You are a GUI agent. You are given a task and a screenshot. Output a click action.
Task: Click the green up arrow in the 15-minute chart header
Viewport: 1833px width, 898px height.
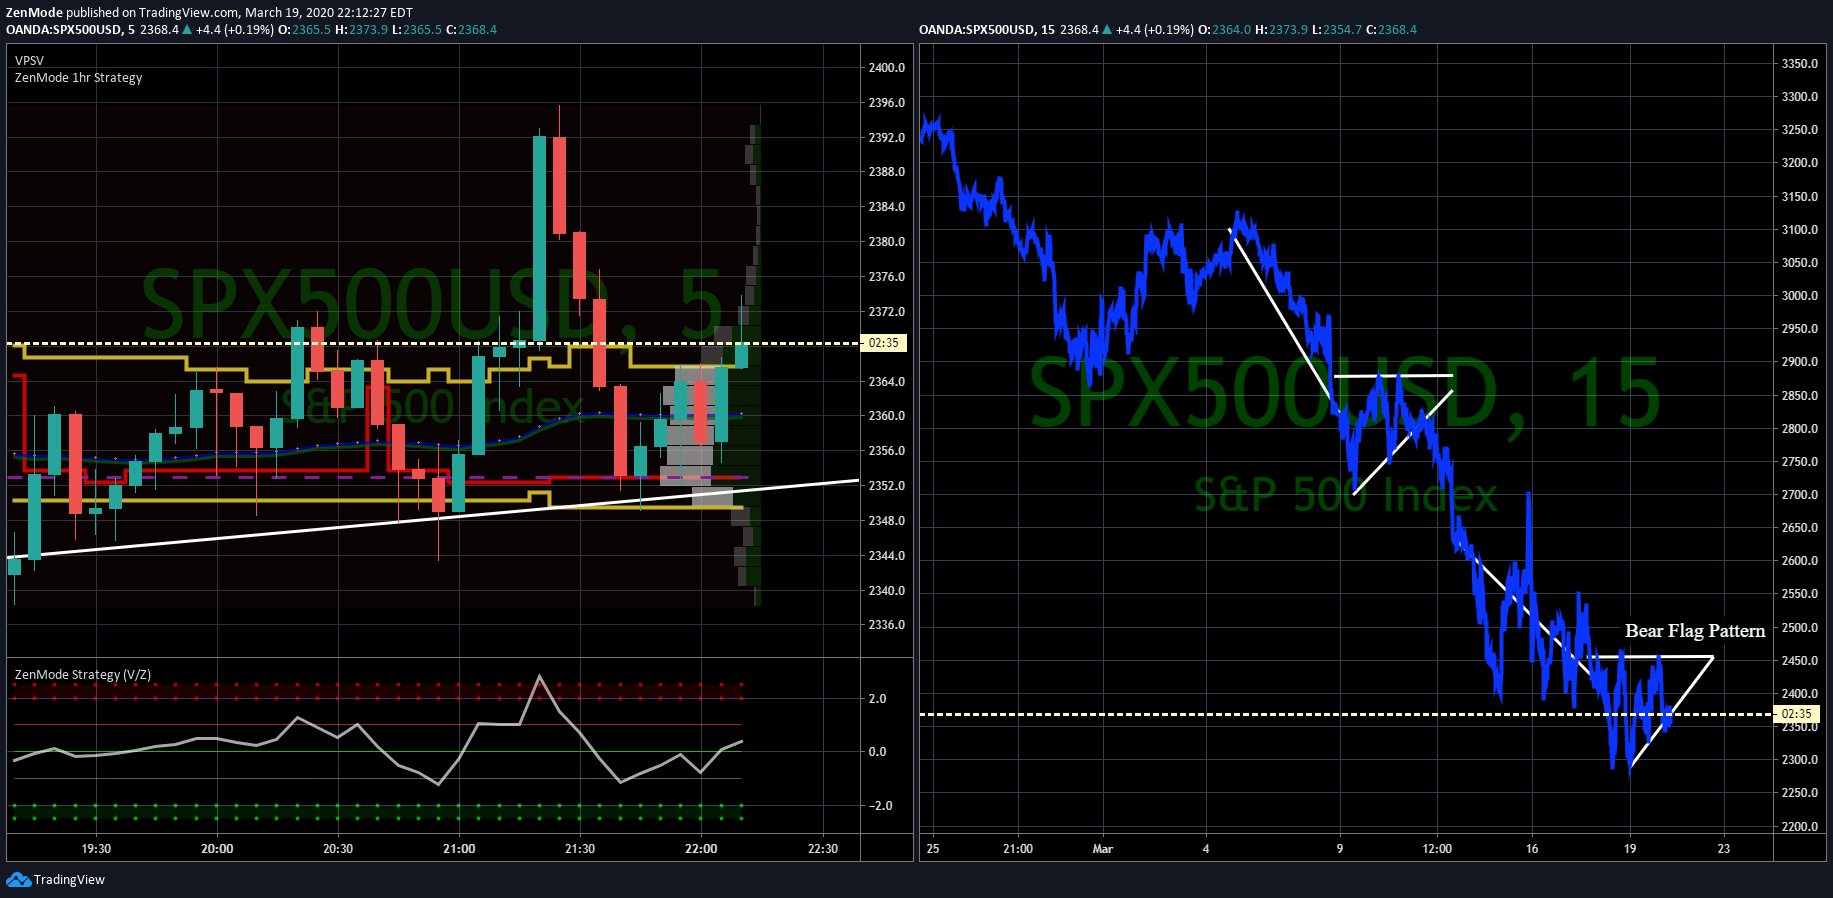click(x=1107, y=30)
